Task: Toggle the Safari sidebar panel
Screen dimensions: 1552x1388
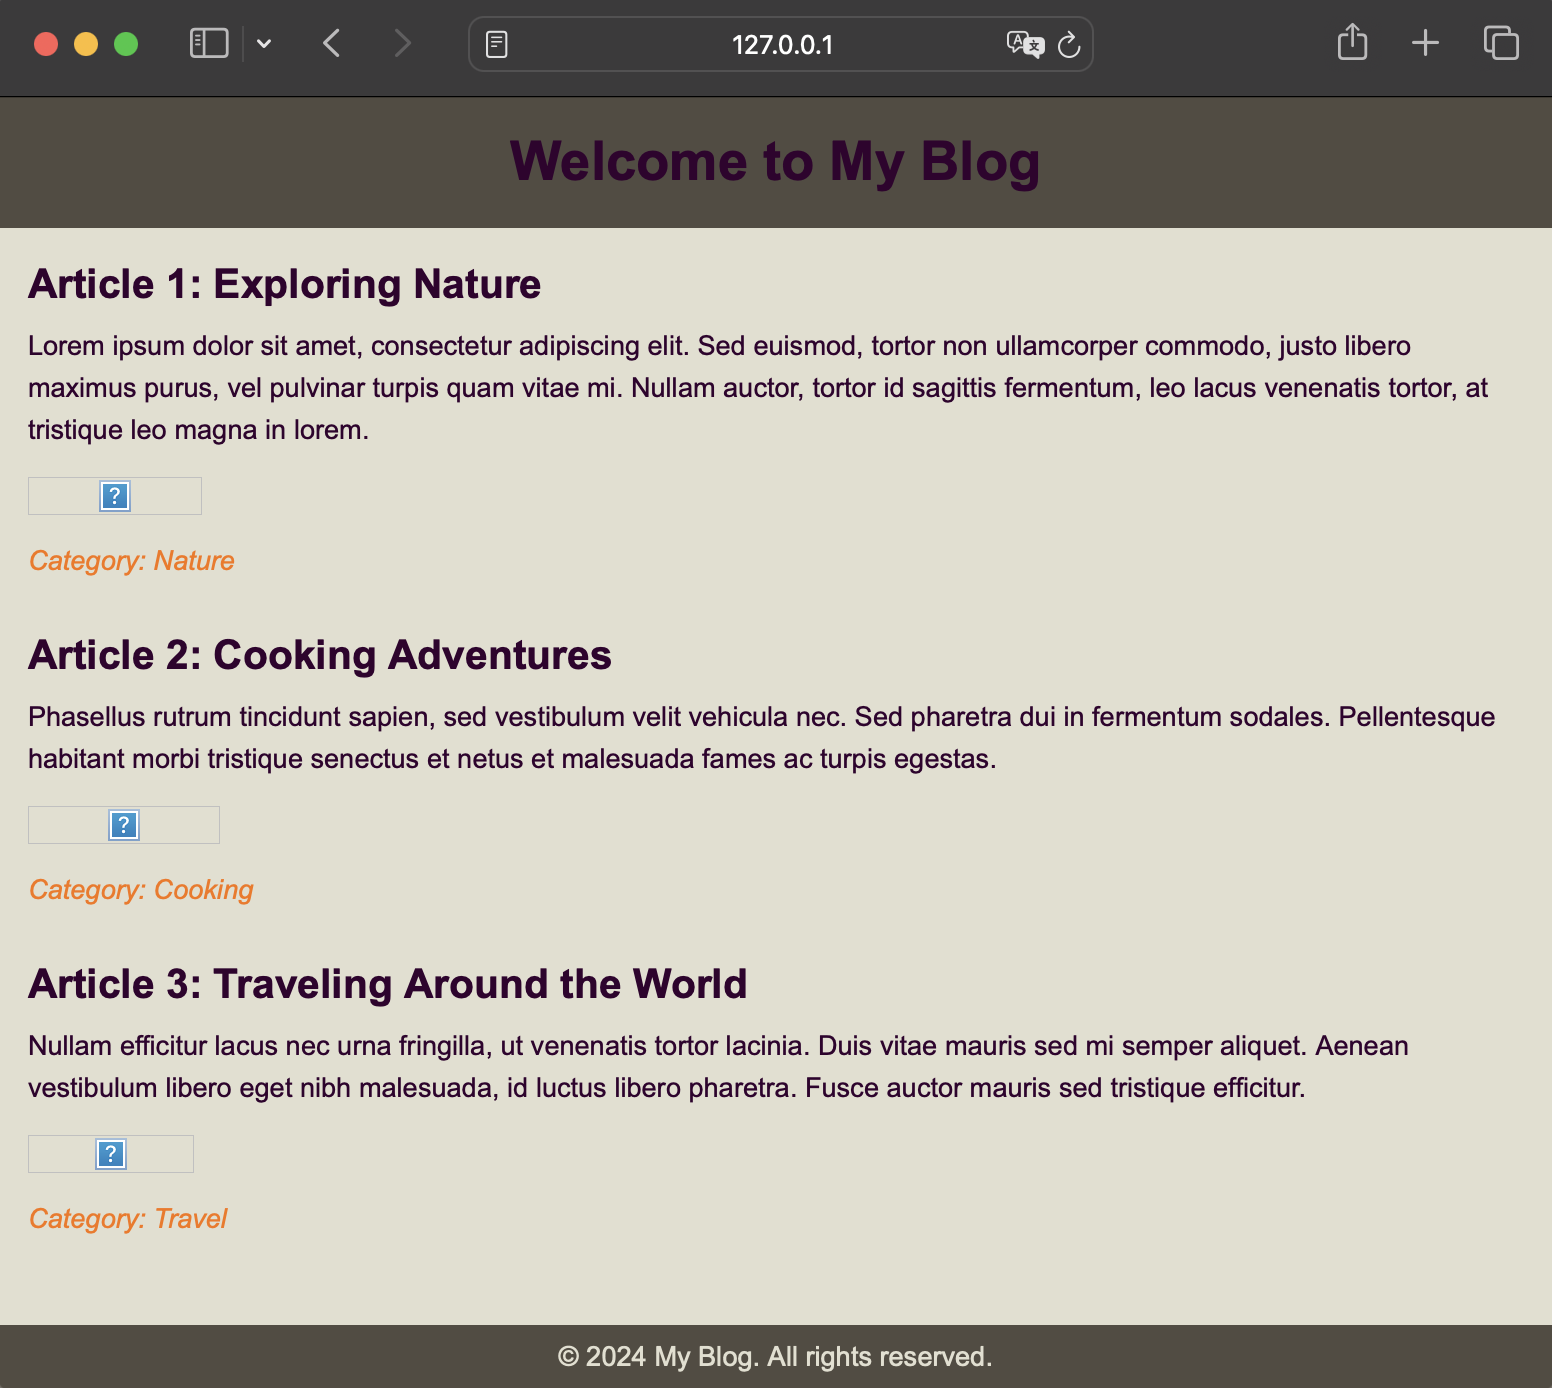Action: 209,44
